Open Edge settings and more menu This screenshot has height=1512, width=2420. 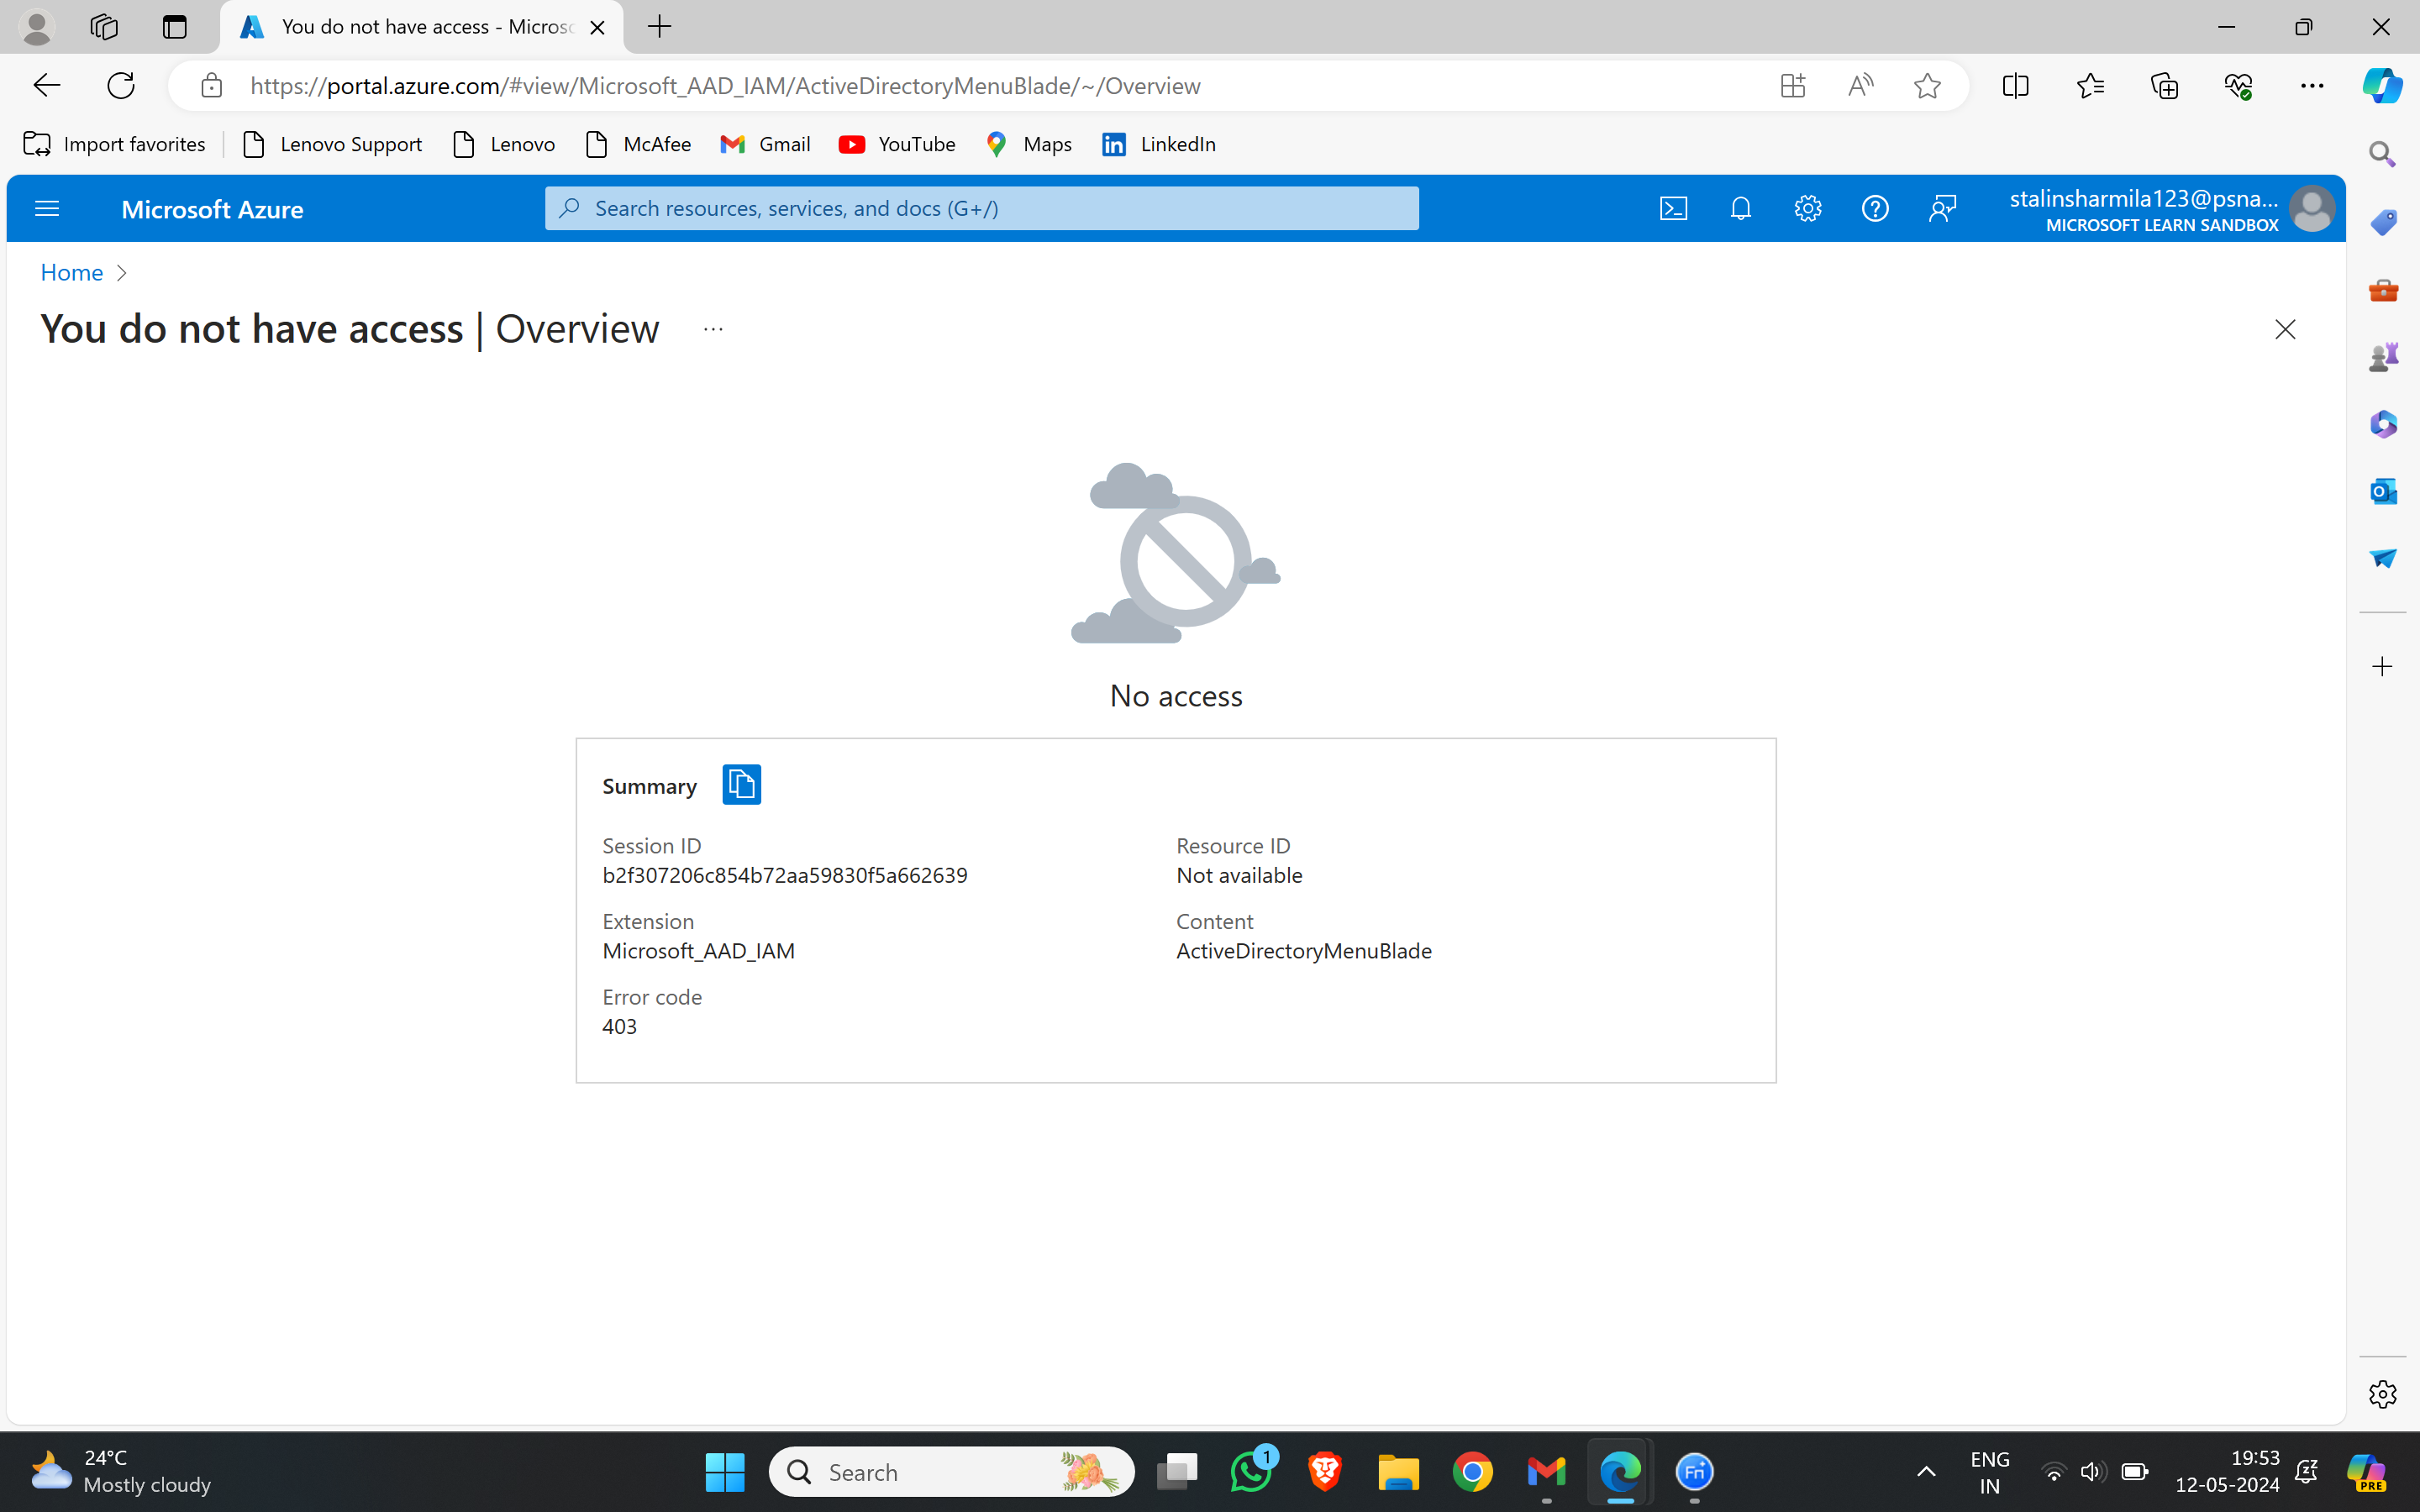[x=2312, y=86]
